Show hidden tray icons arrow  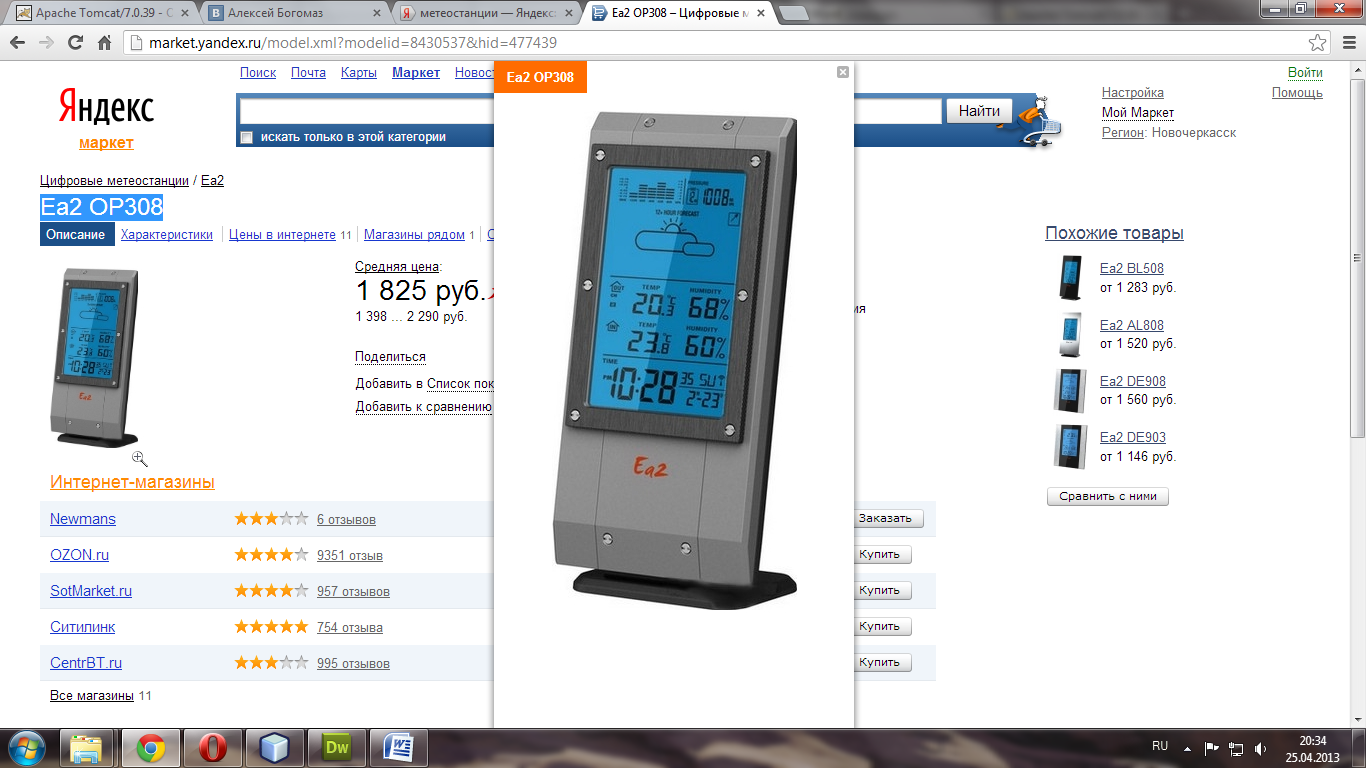click(1187, 748)
